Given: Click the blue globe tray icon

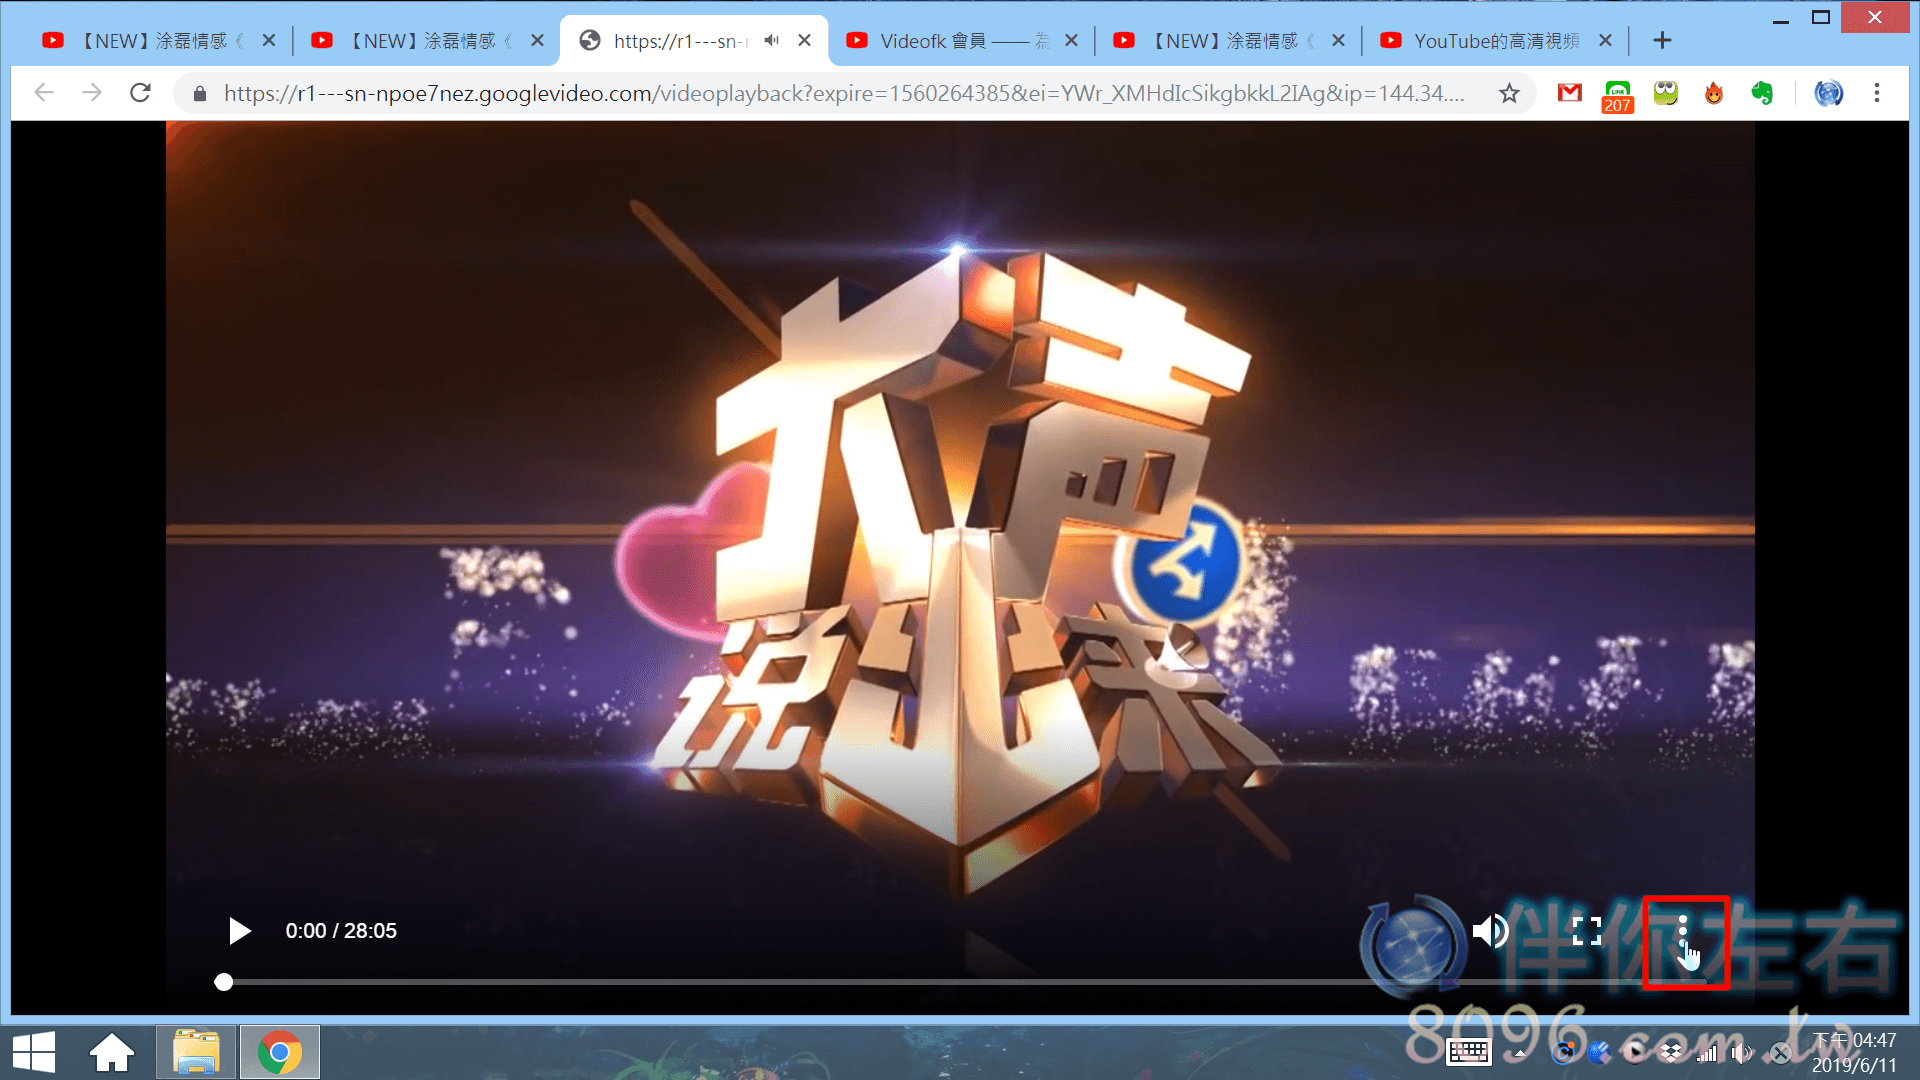Looking at the screenshot, I should pos(1600,1052).
